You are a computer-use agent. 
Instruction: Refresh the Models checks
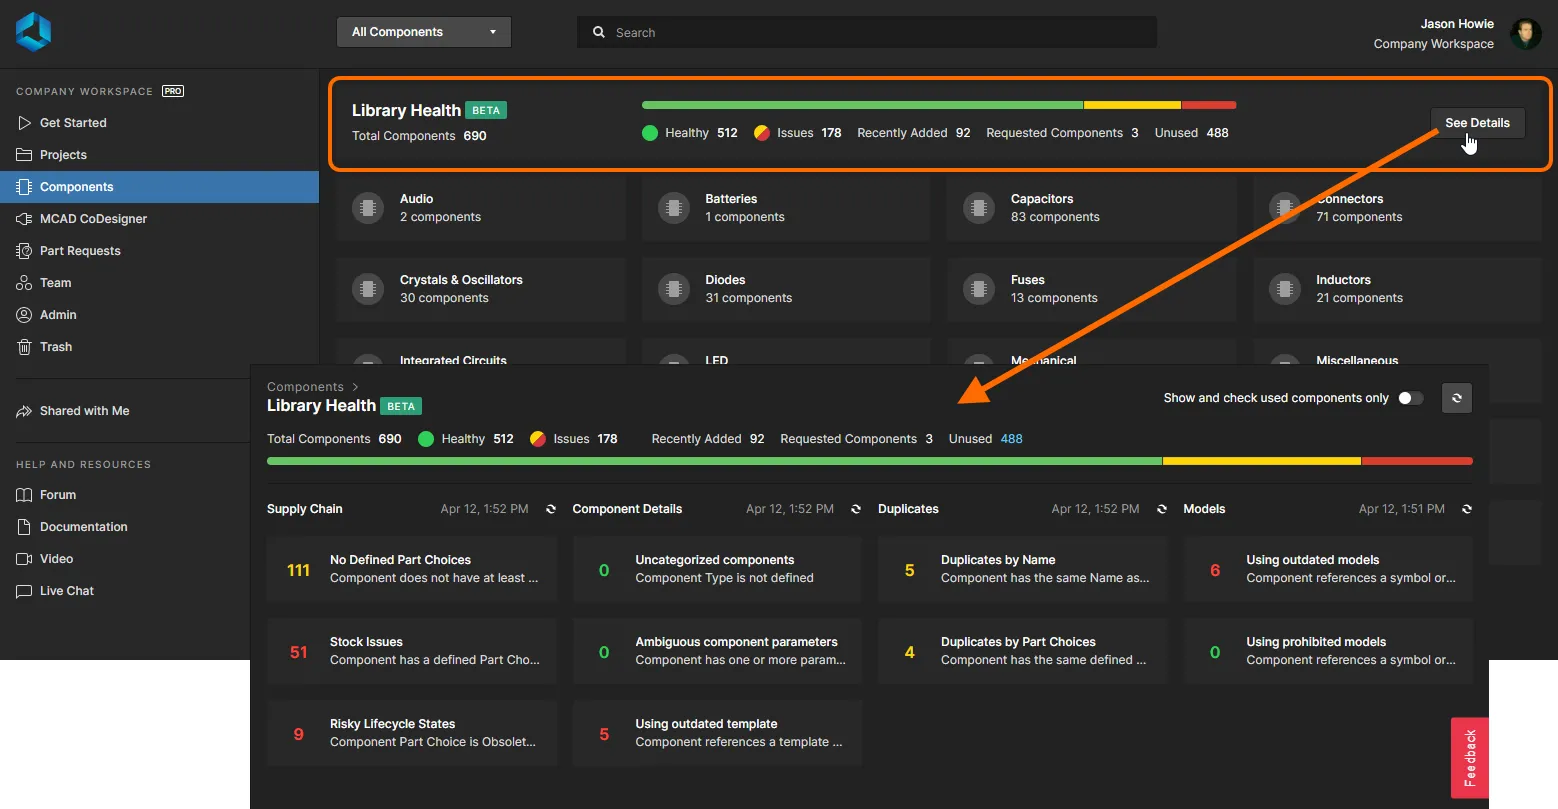pyautogui.click(x=1467, y=509)
